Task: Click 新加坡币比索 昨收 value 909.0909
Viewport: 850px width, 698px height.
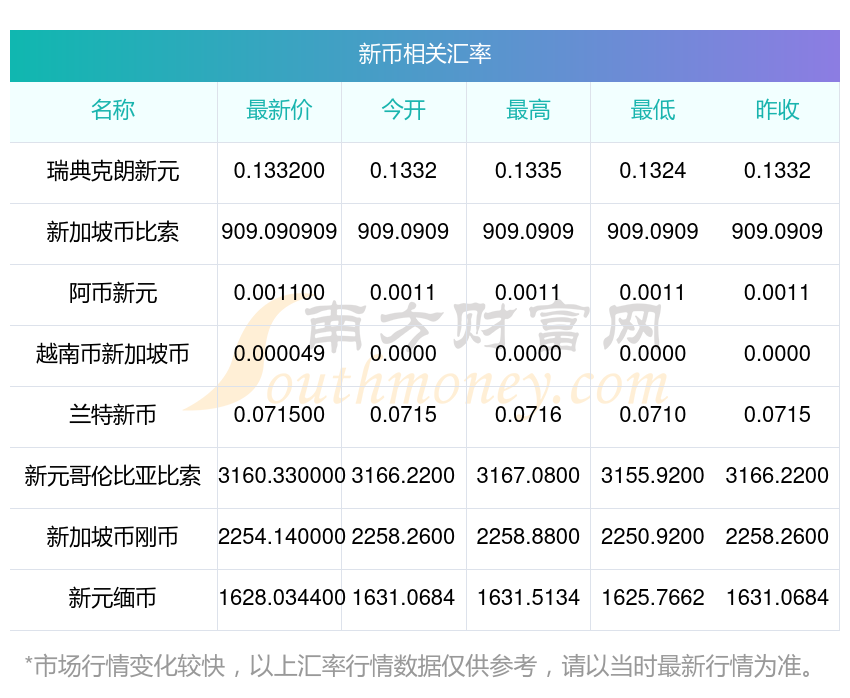Action: pos(777,232)
